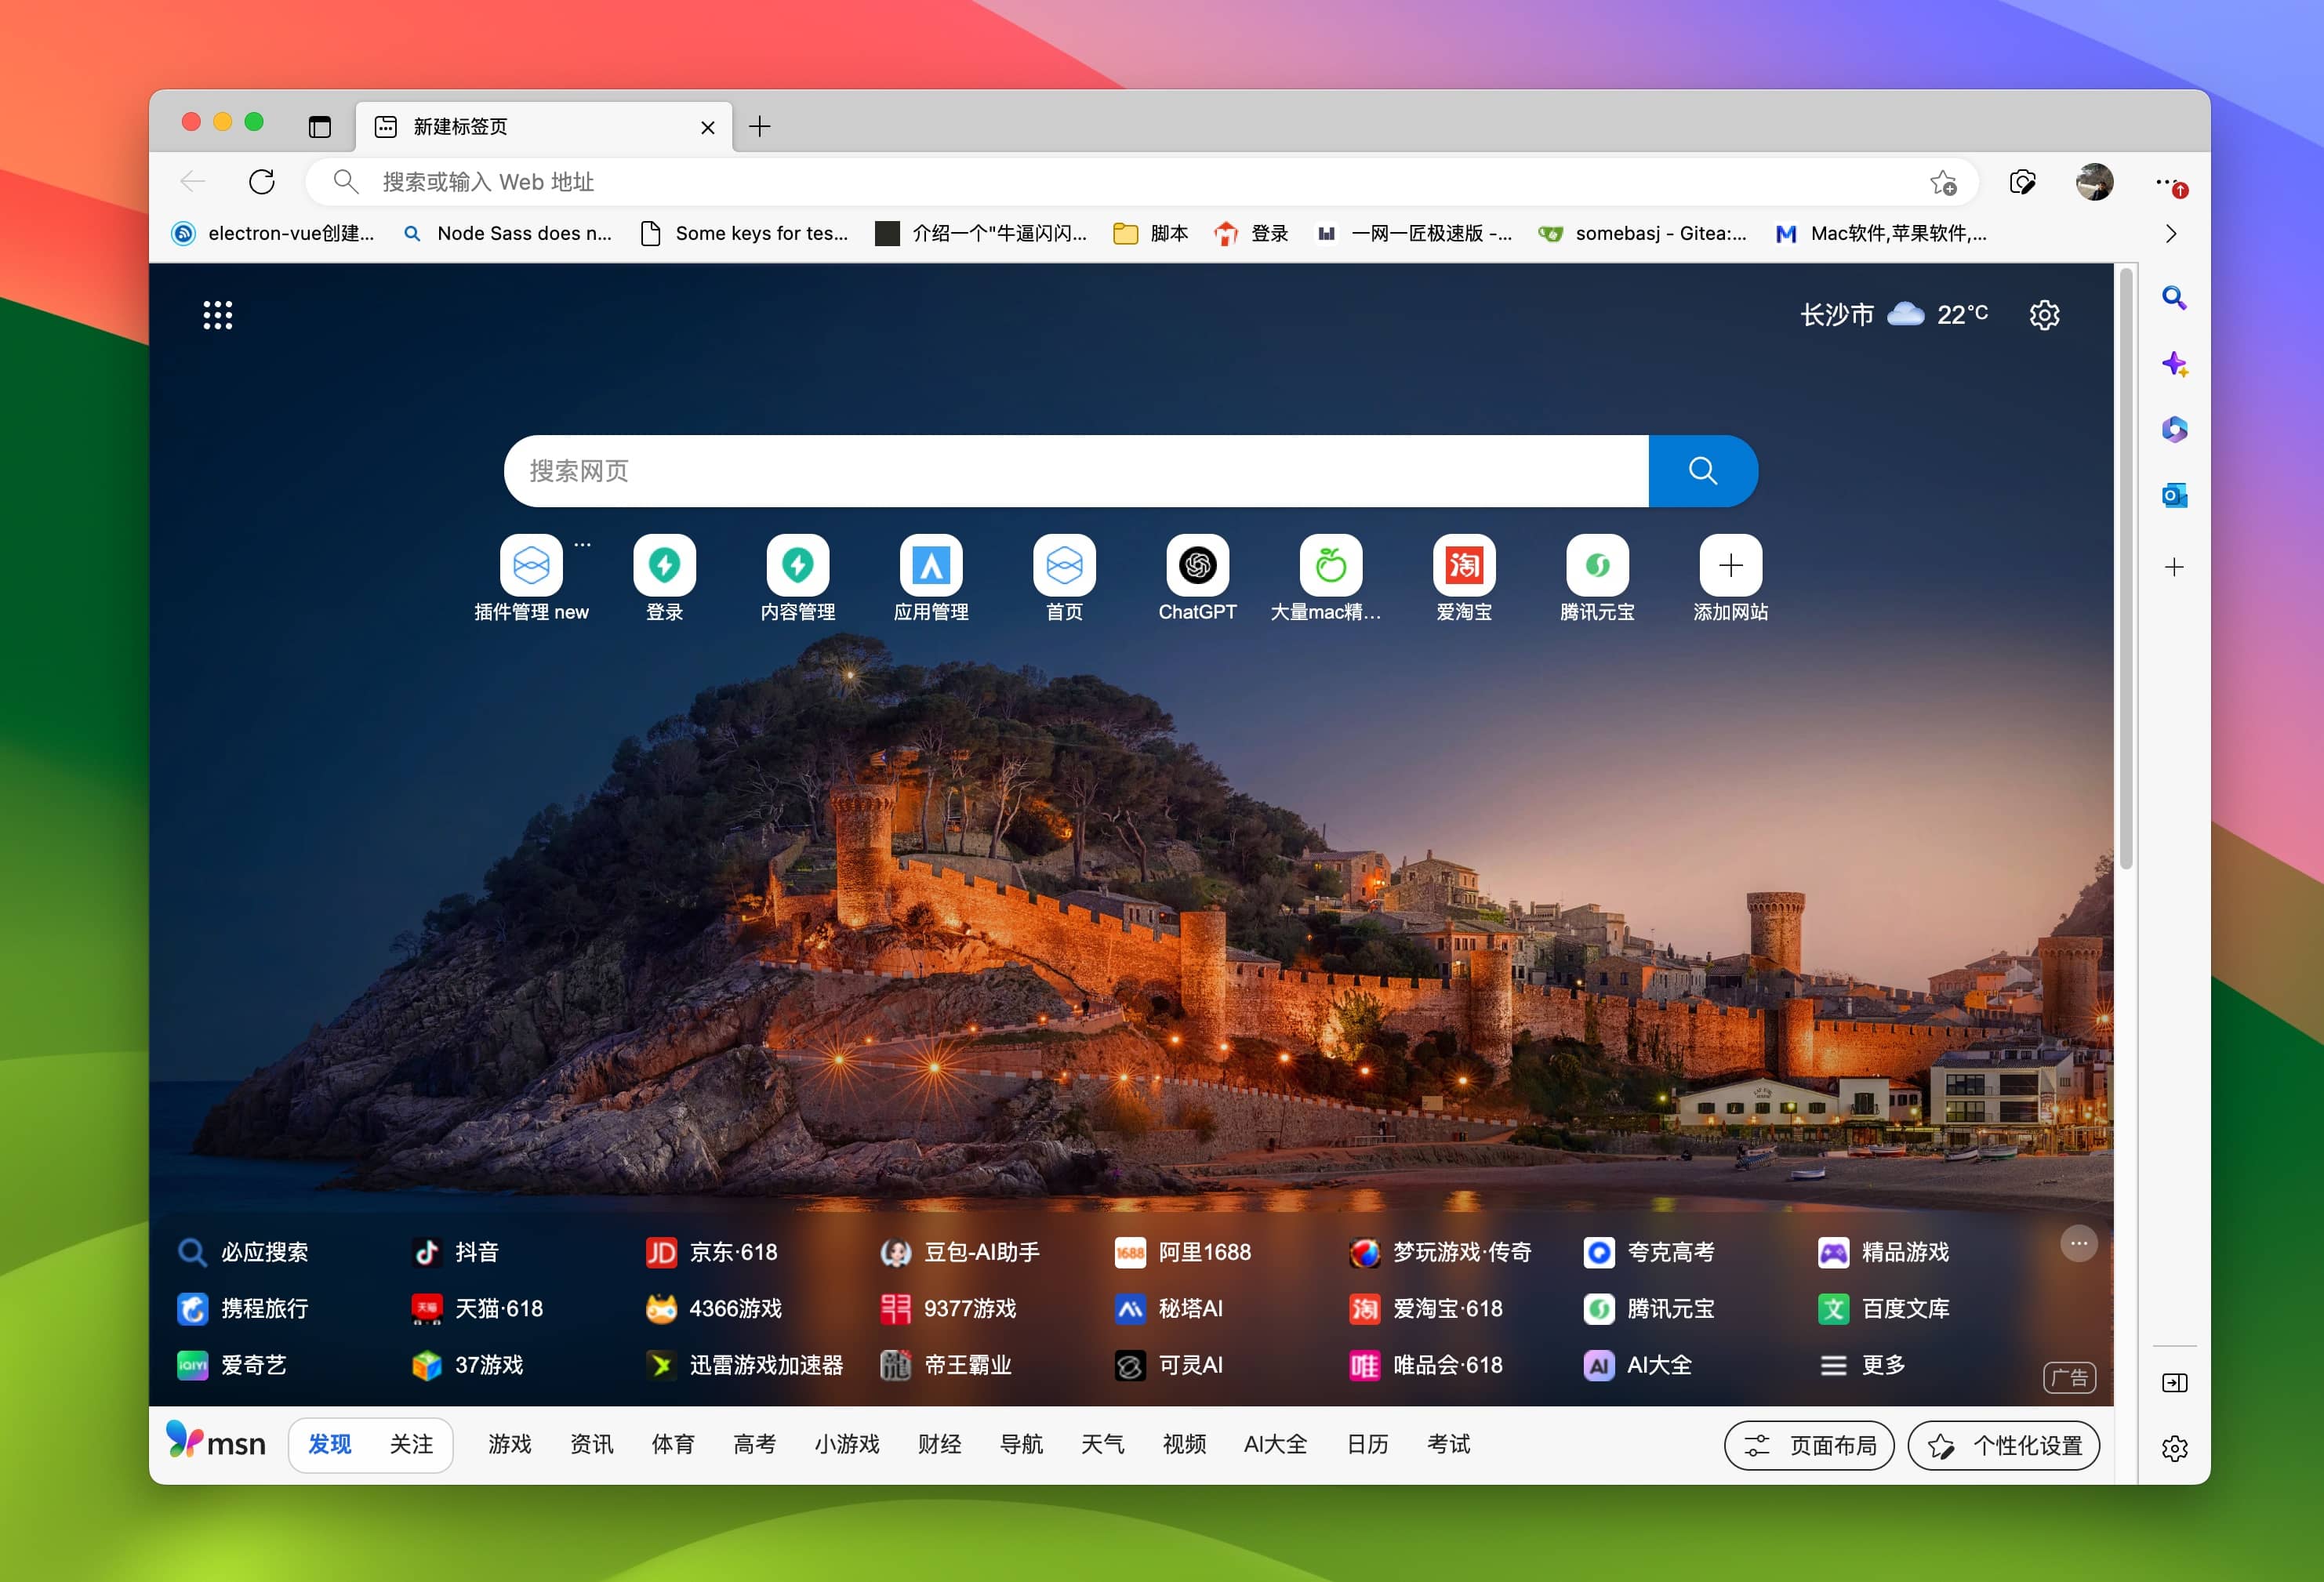Screen dimensions: 2324x1582
Task: Select the 天气 tab in msn bar
Action: coord(1102,1445)
